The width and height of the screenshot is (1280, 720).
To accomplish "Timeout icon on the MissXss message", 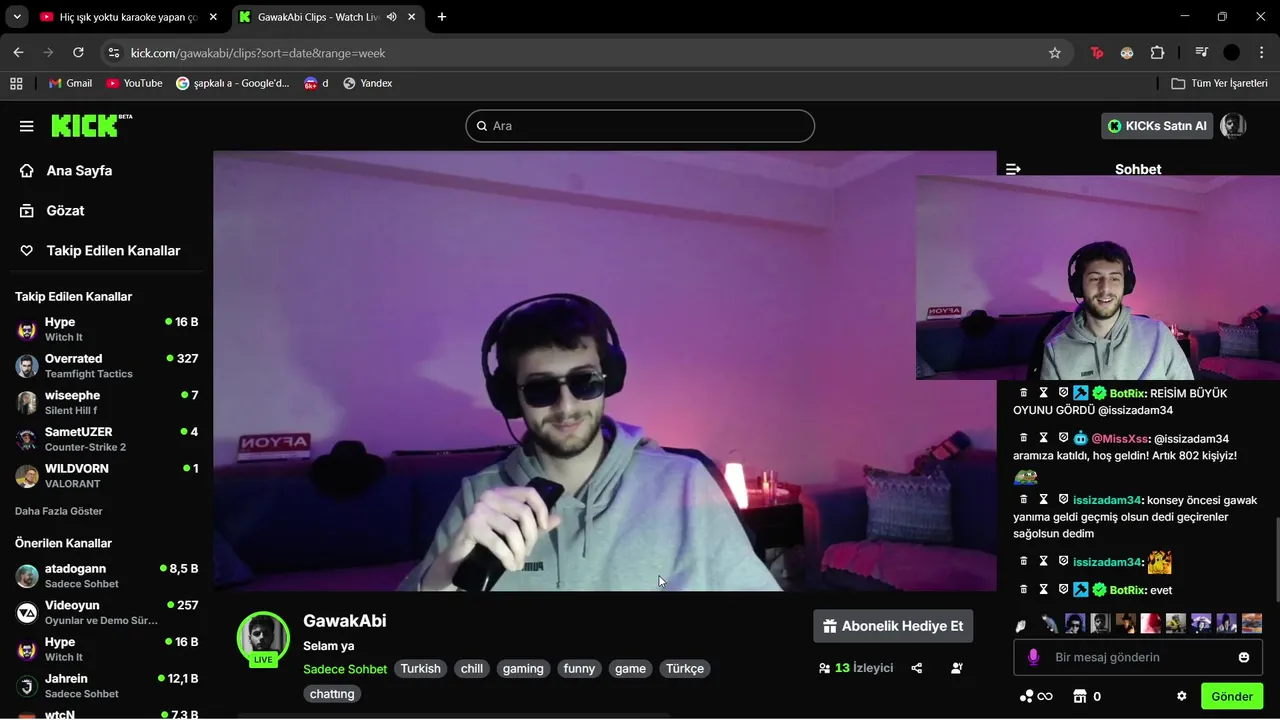I will click(x=1043, y=438).
